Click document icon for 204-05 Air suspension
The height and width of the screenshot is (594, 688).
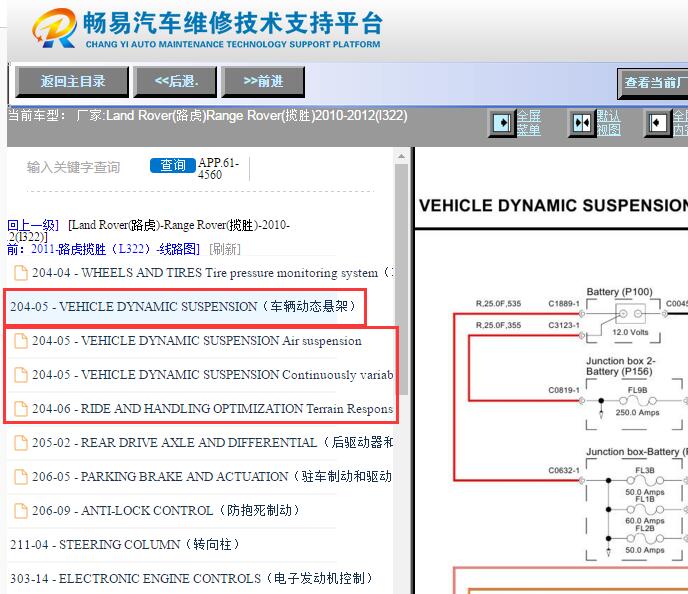(21, 340)
